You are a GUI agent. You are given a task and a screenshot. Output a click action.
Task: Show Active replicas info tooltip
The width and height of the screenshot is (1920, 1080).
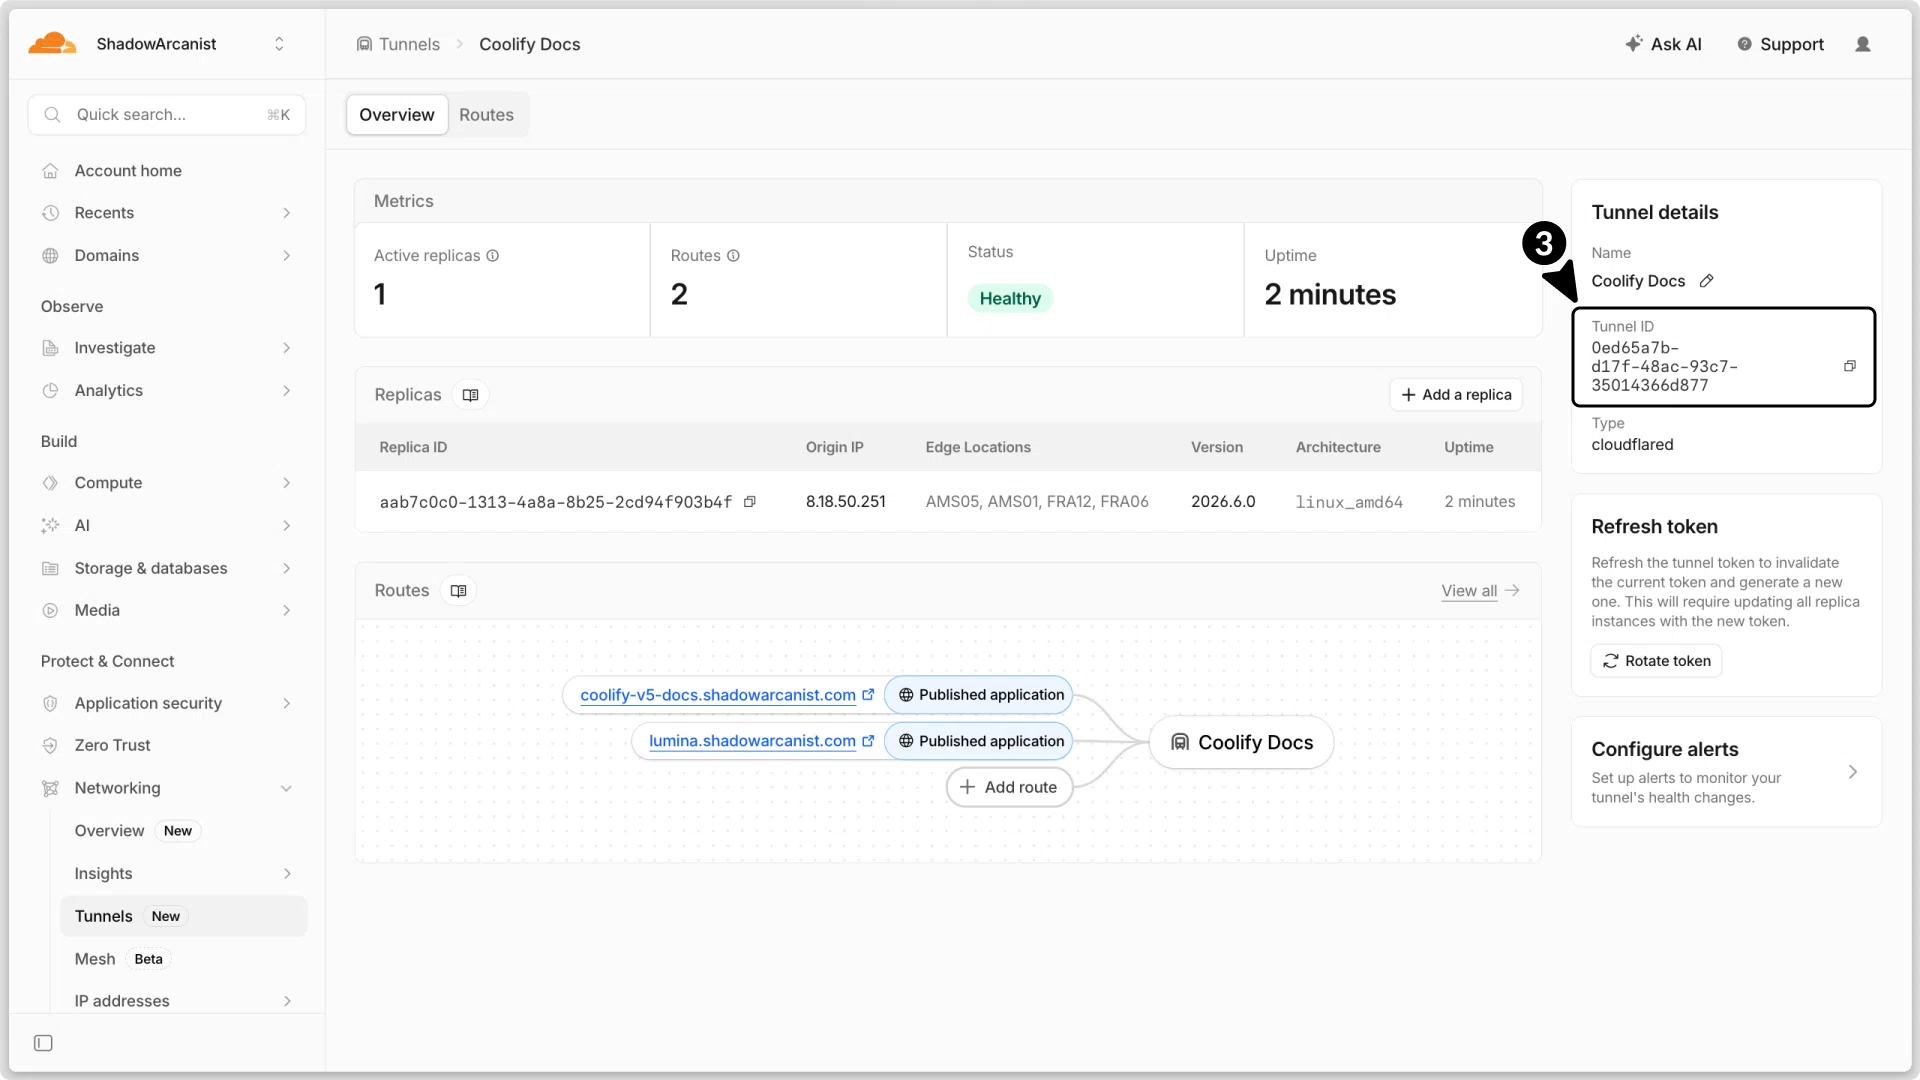click(x=493, y=256)
